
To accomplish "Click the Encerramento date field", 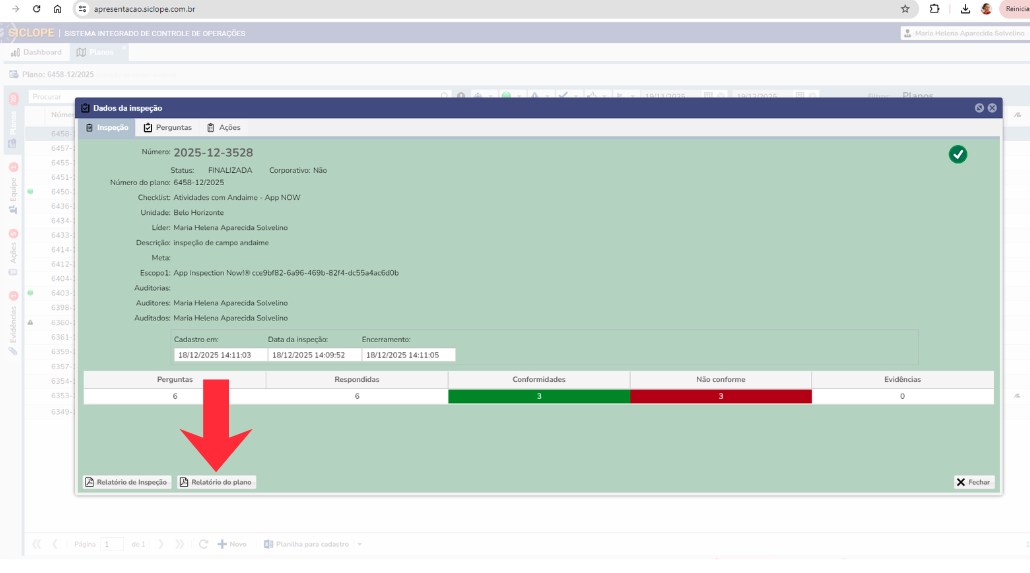I will click(408, 354).
